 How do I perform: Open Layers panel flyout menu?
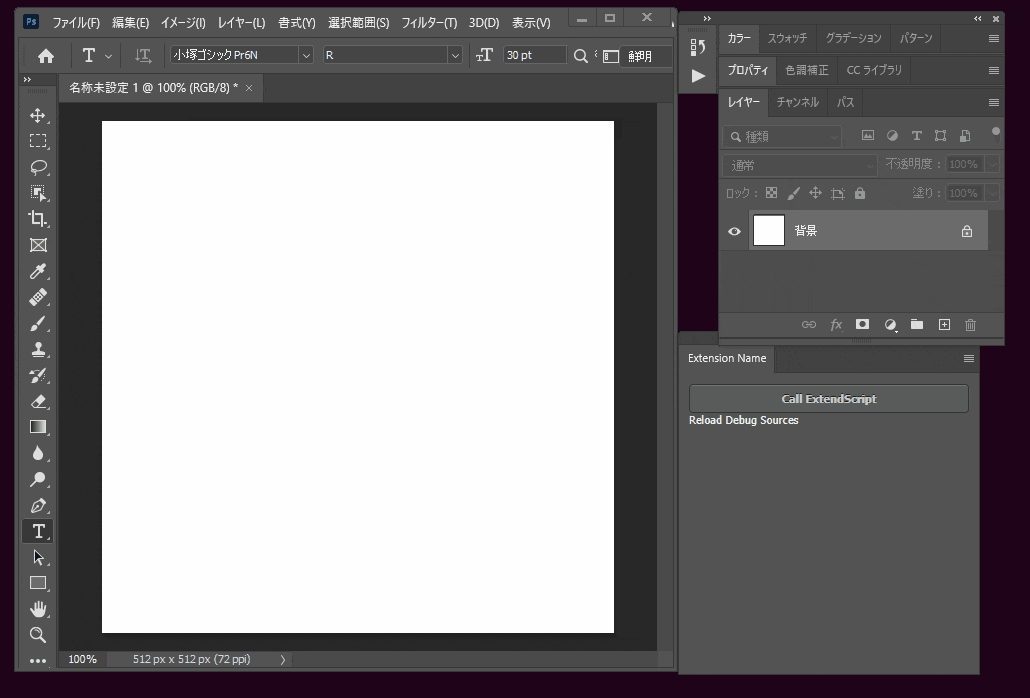(x=994, y=102)
